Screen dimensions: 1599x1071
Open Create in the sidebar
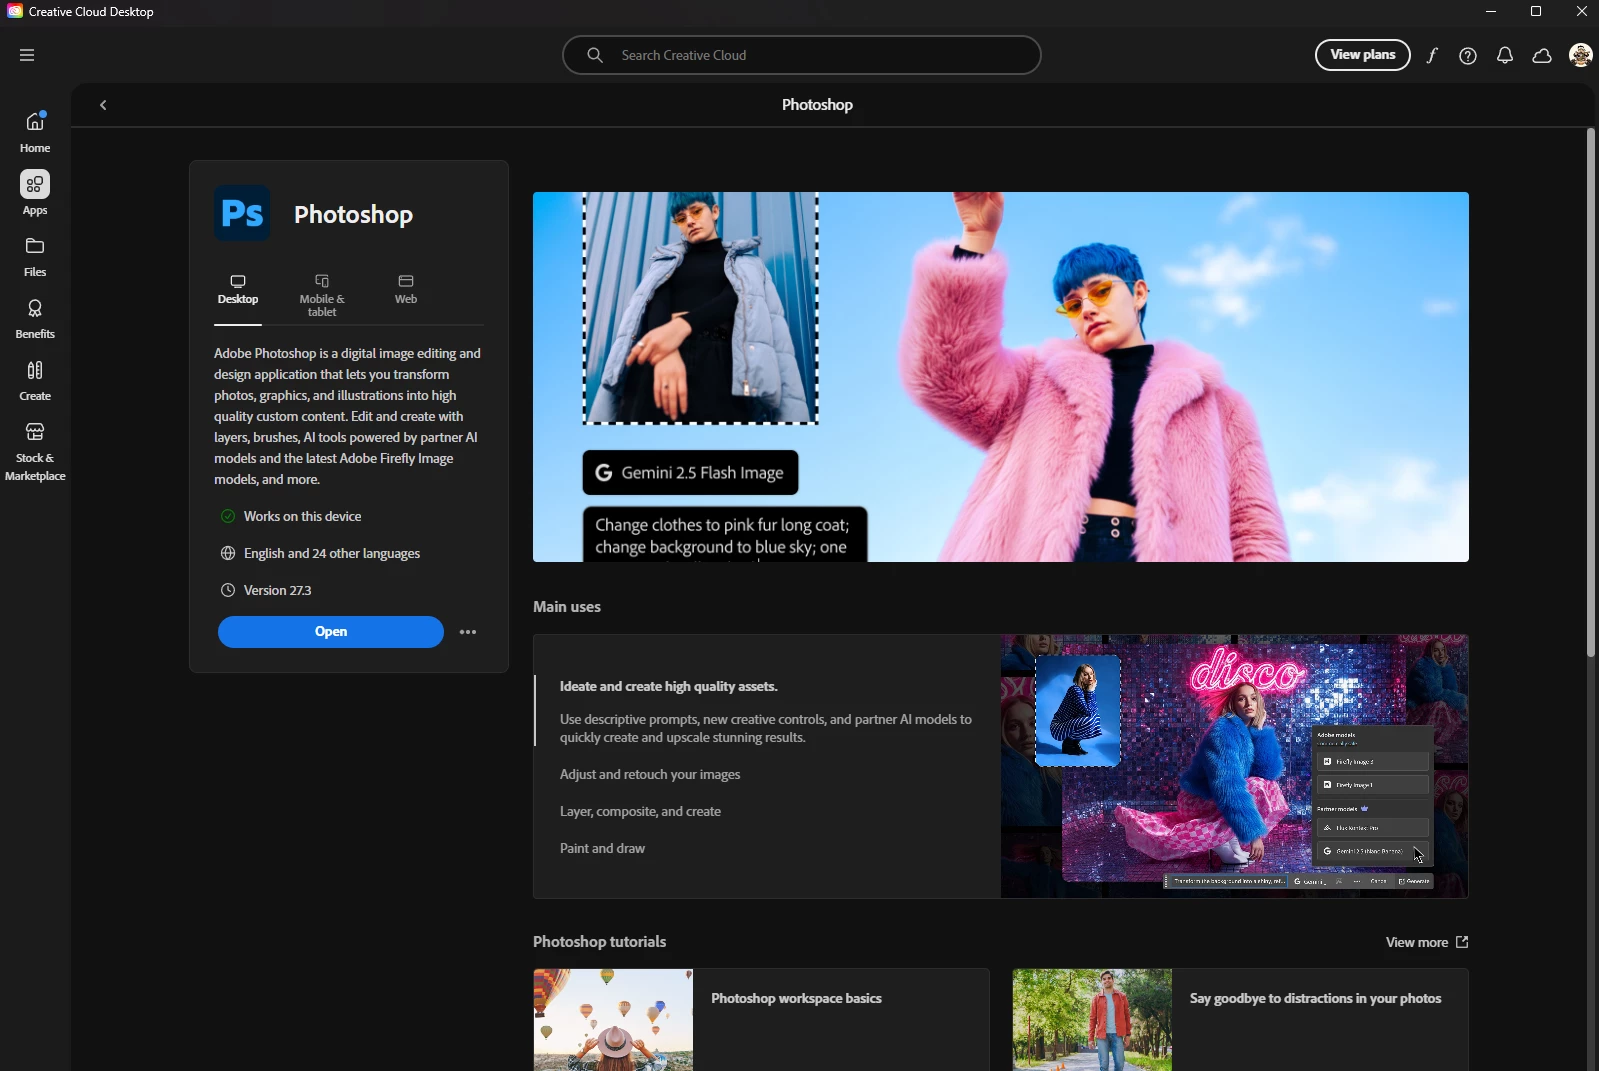[35, 381]
